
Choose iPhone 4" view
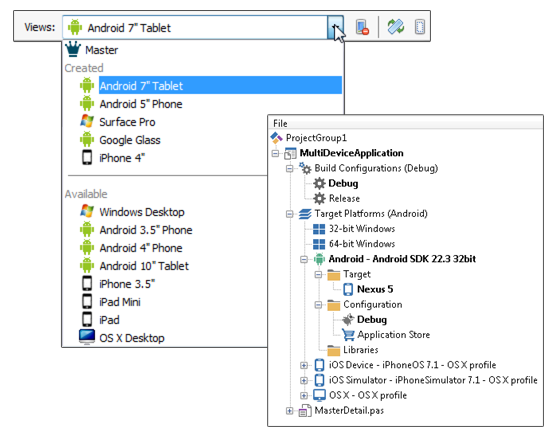point(122,158)
